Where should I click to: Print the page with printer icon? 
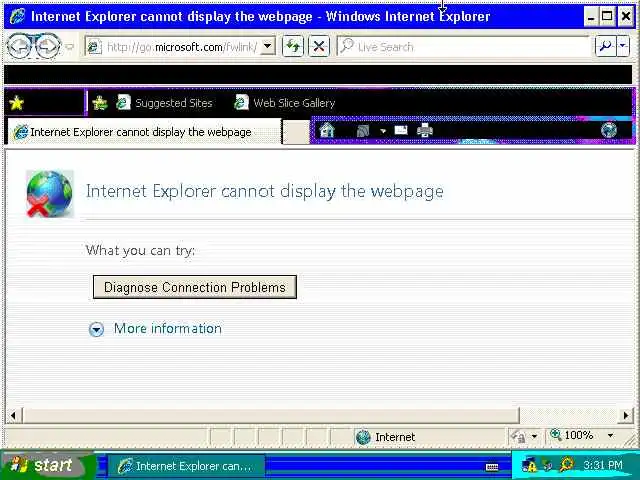(424, 131)
